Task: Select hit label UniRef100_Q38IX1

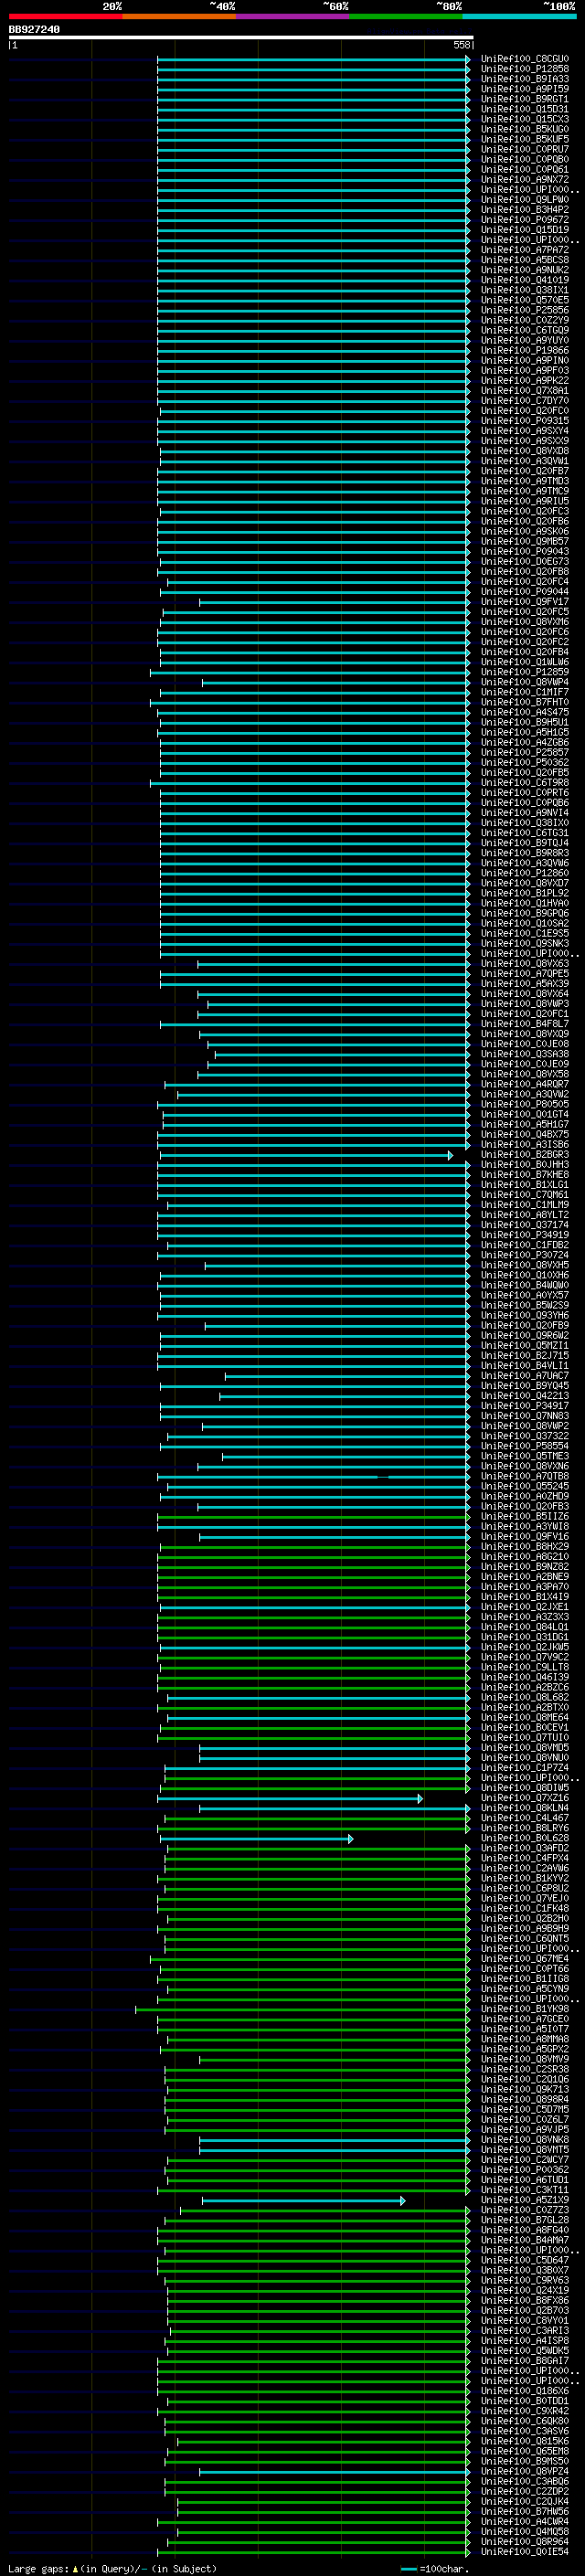Action: pos(525,290)
